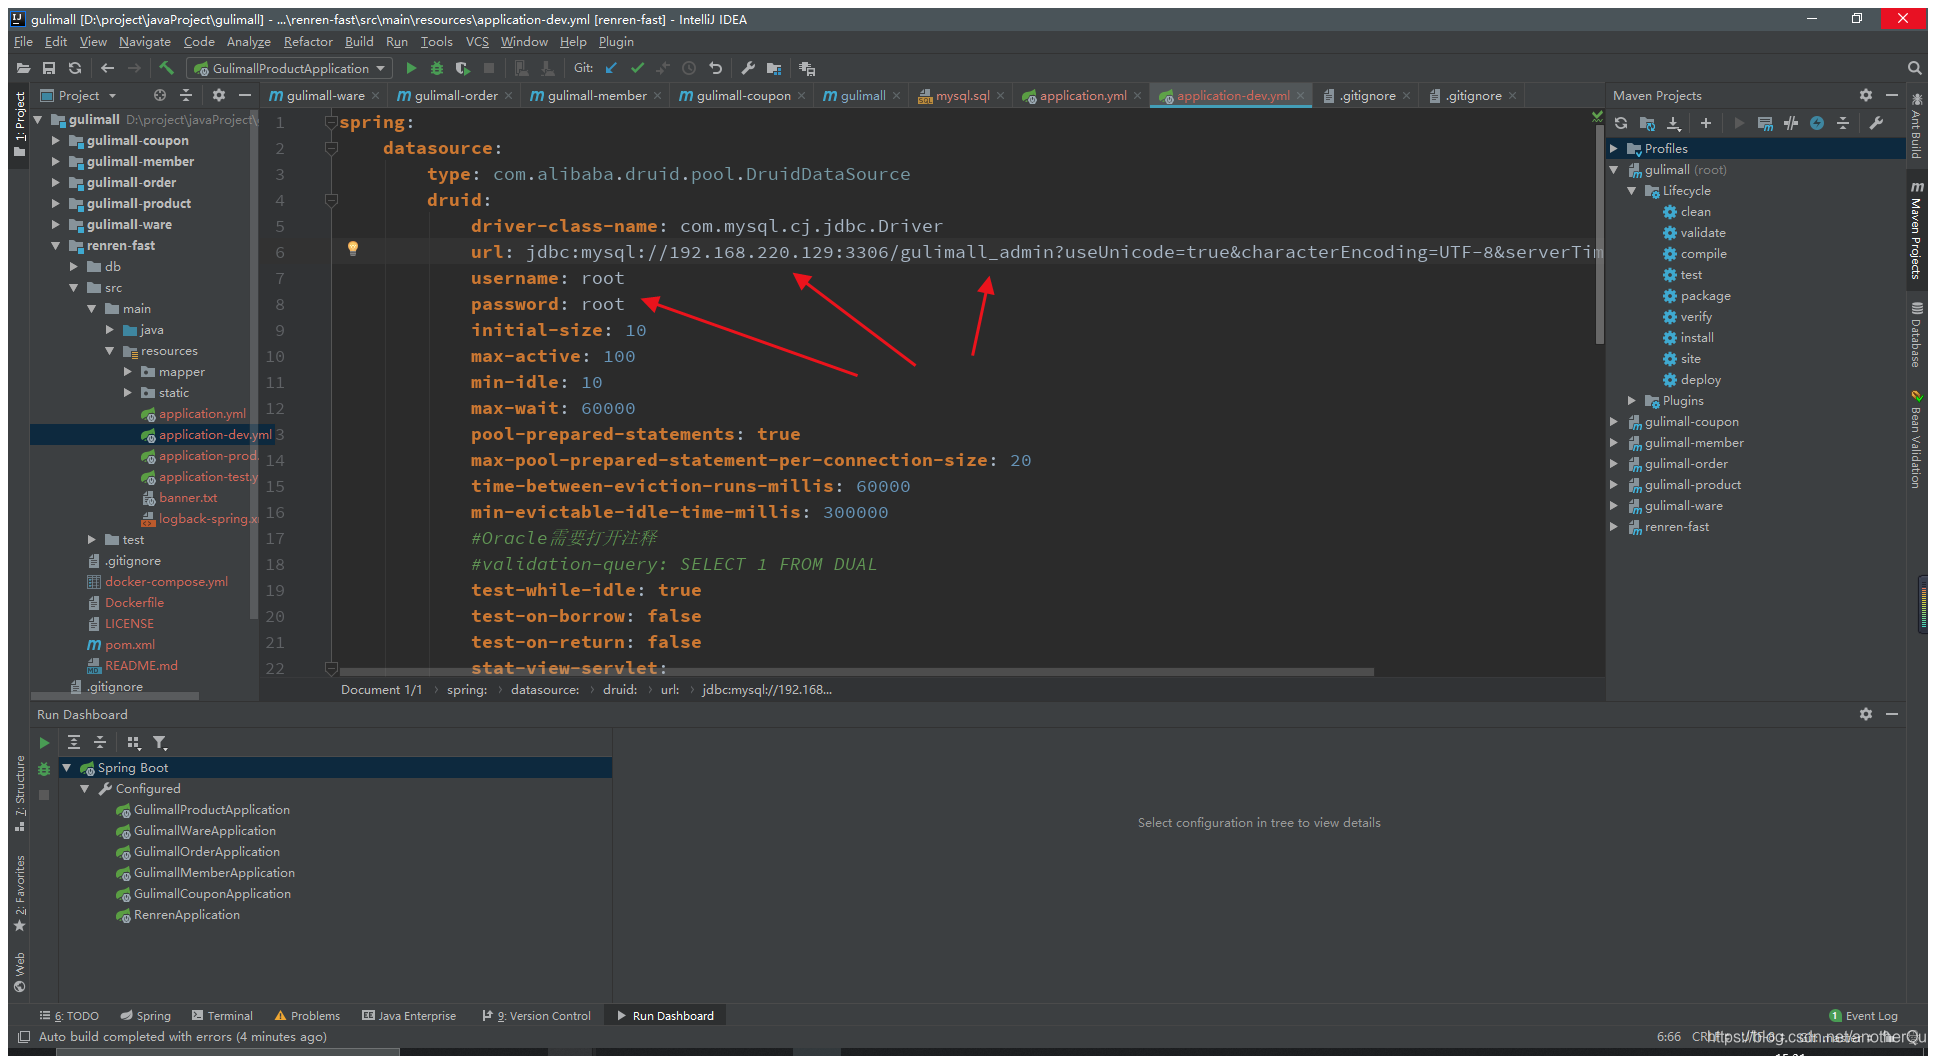Fold the spring block on line 1

(x=331, y=122)
